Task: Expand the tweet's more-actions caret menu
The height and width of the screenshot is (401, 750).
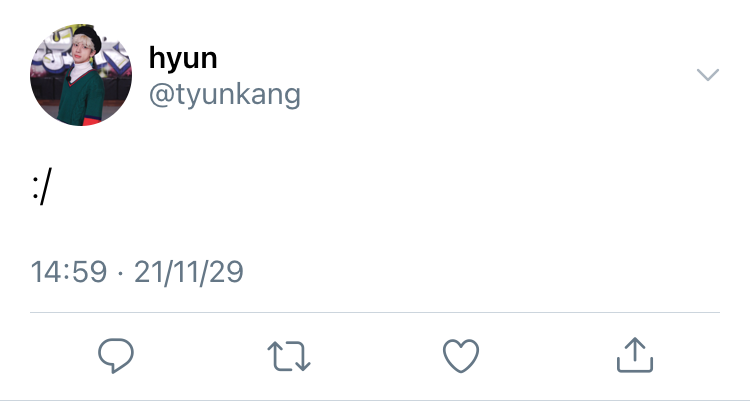Action: pyautogui.click(x=707, y=75)
